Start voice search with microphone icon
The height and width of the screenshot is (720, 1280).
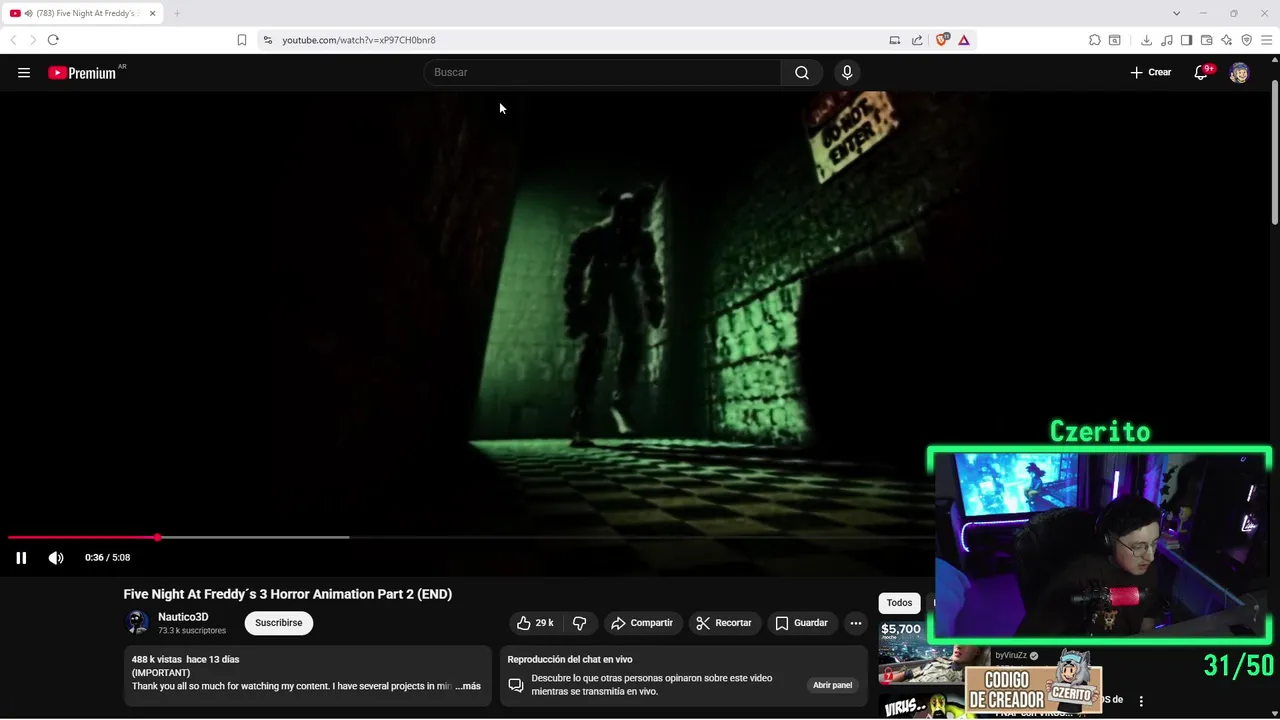[847, 72]
